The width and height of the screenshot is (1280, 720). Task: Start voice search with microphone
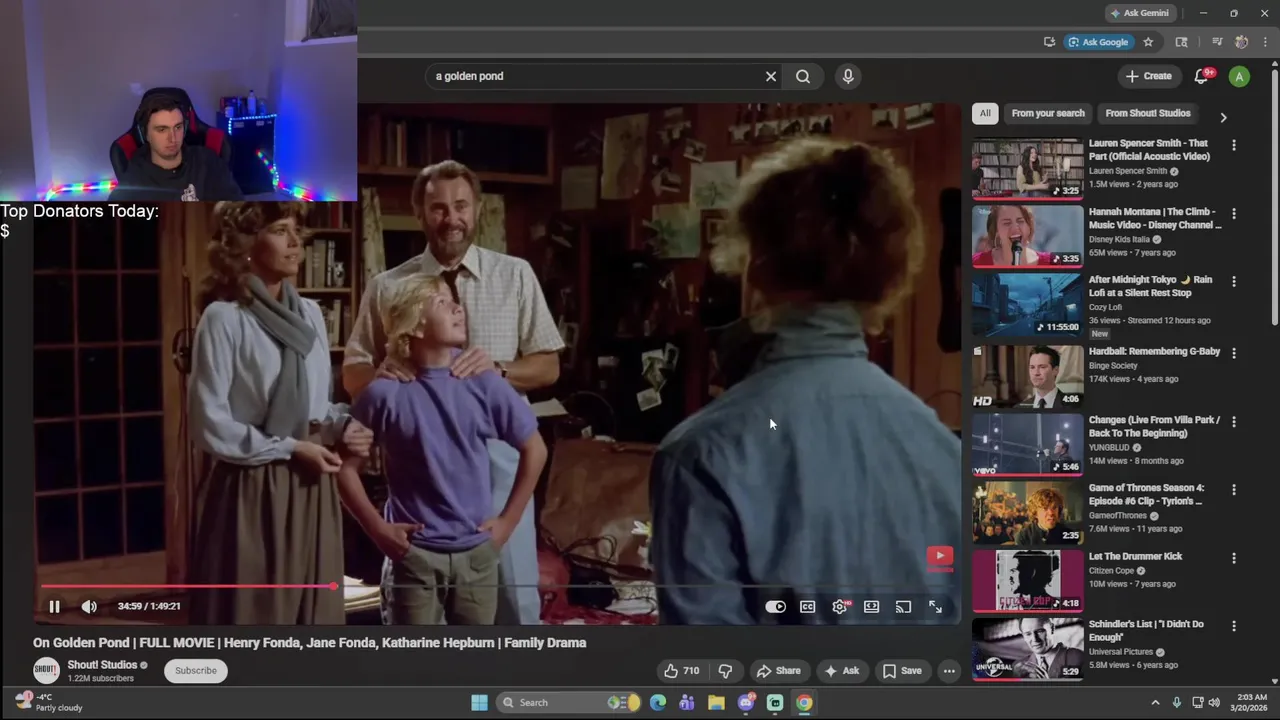coord(848,76)
